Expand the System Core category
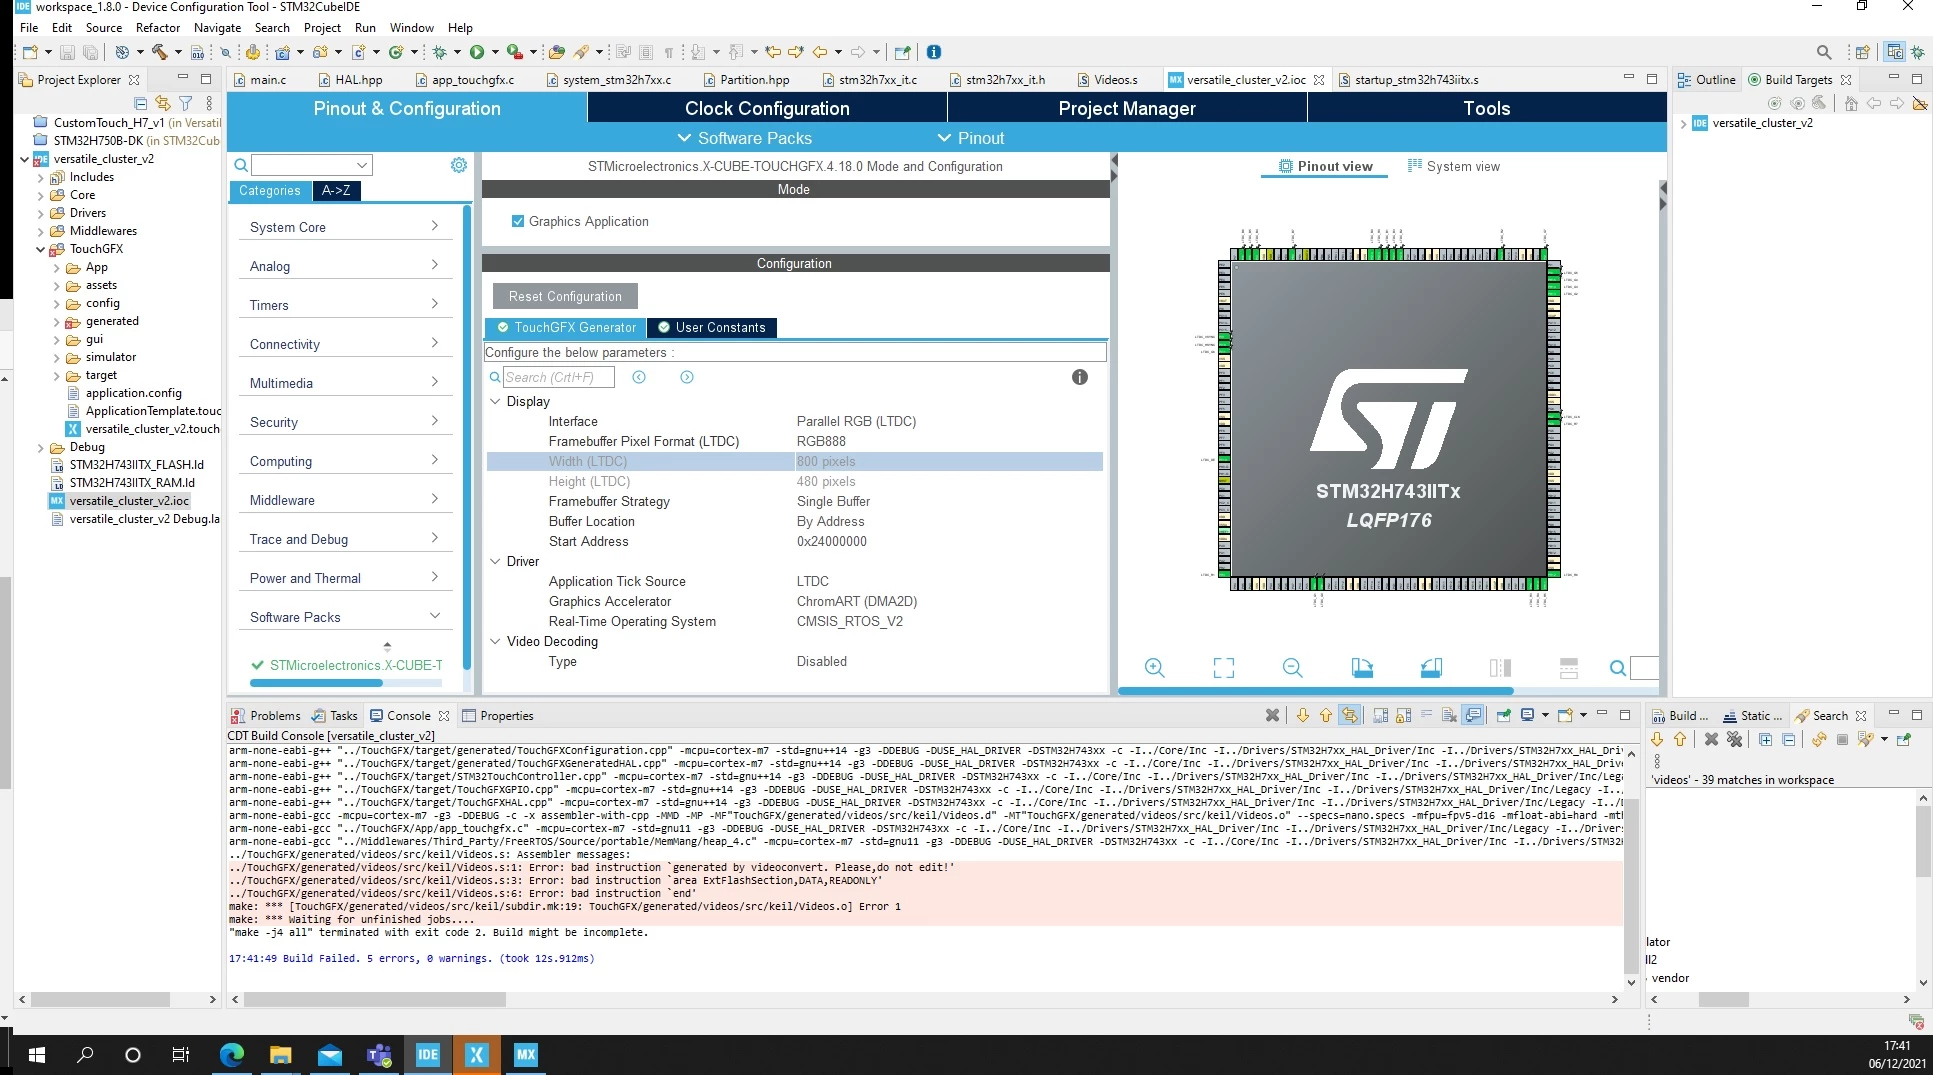Viewport: 1933px width, 1075px height. [344, 227]
